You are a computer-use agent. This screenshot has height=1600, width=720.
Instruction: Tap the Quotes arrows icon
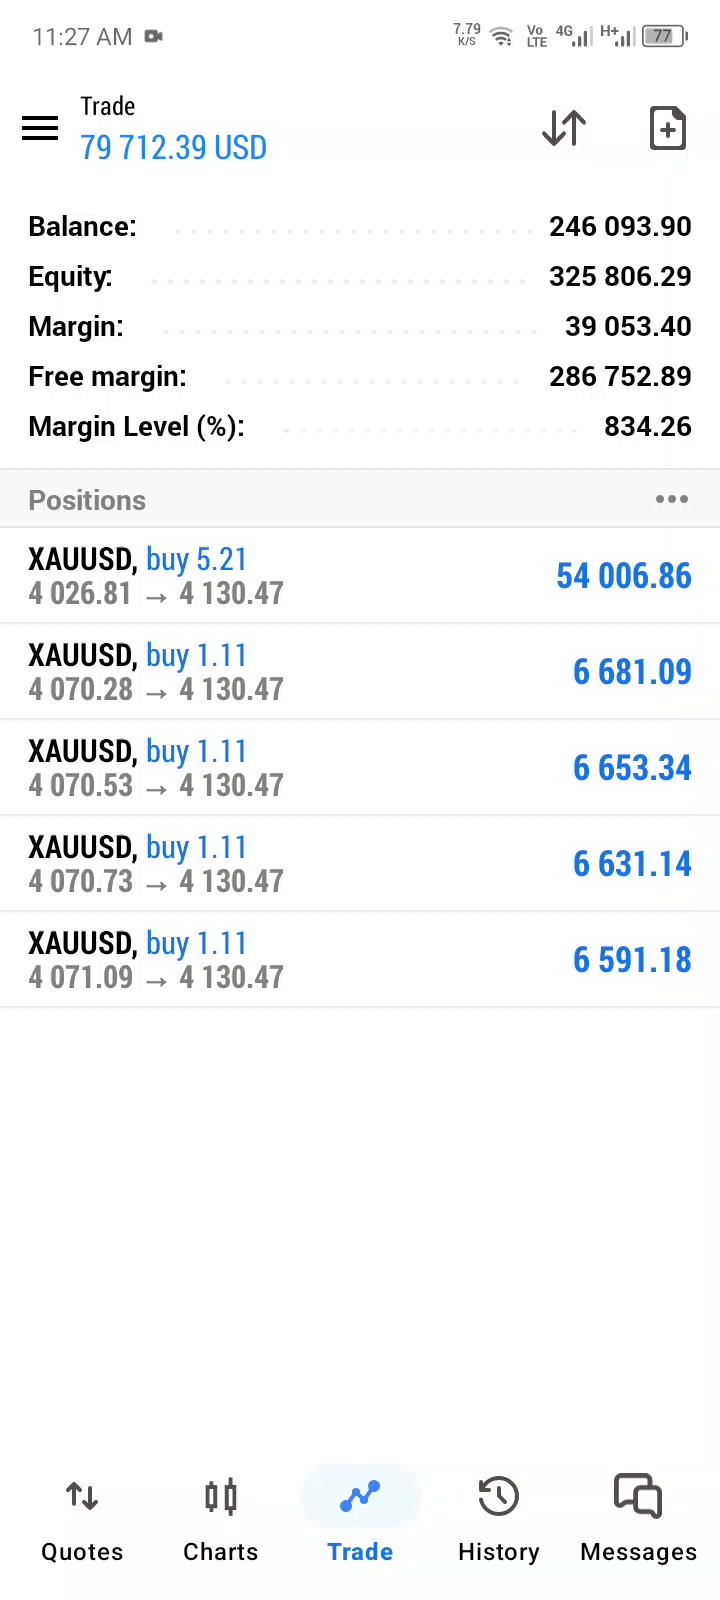pyautogui.click(x=82, y=1497)
